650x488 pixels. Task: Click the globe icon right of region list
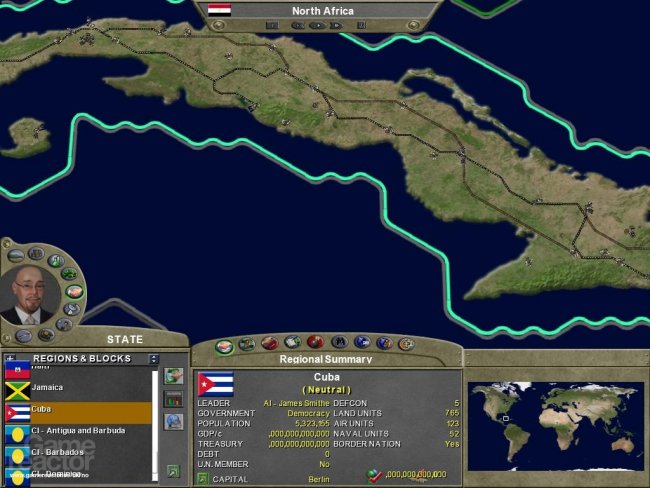point(173,422)
